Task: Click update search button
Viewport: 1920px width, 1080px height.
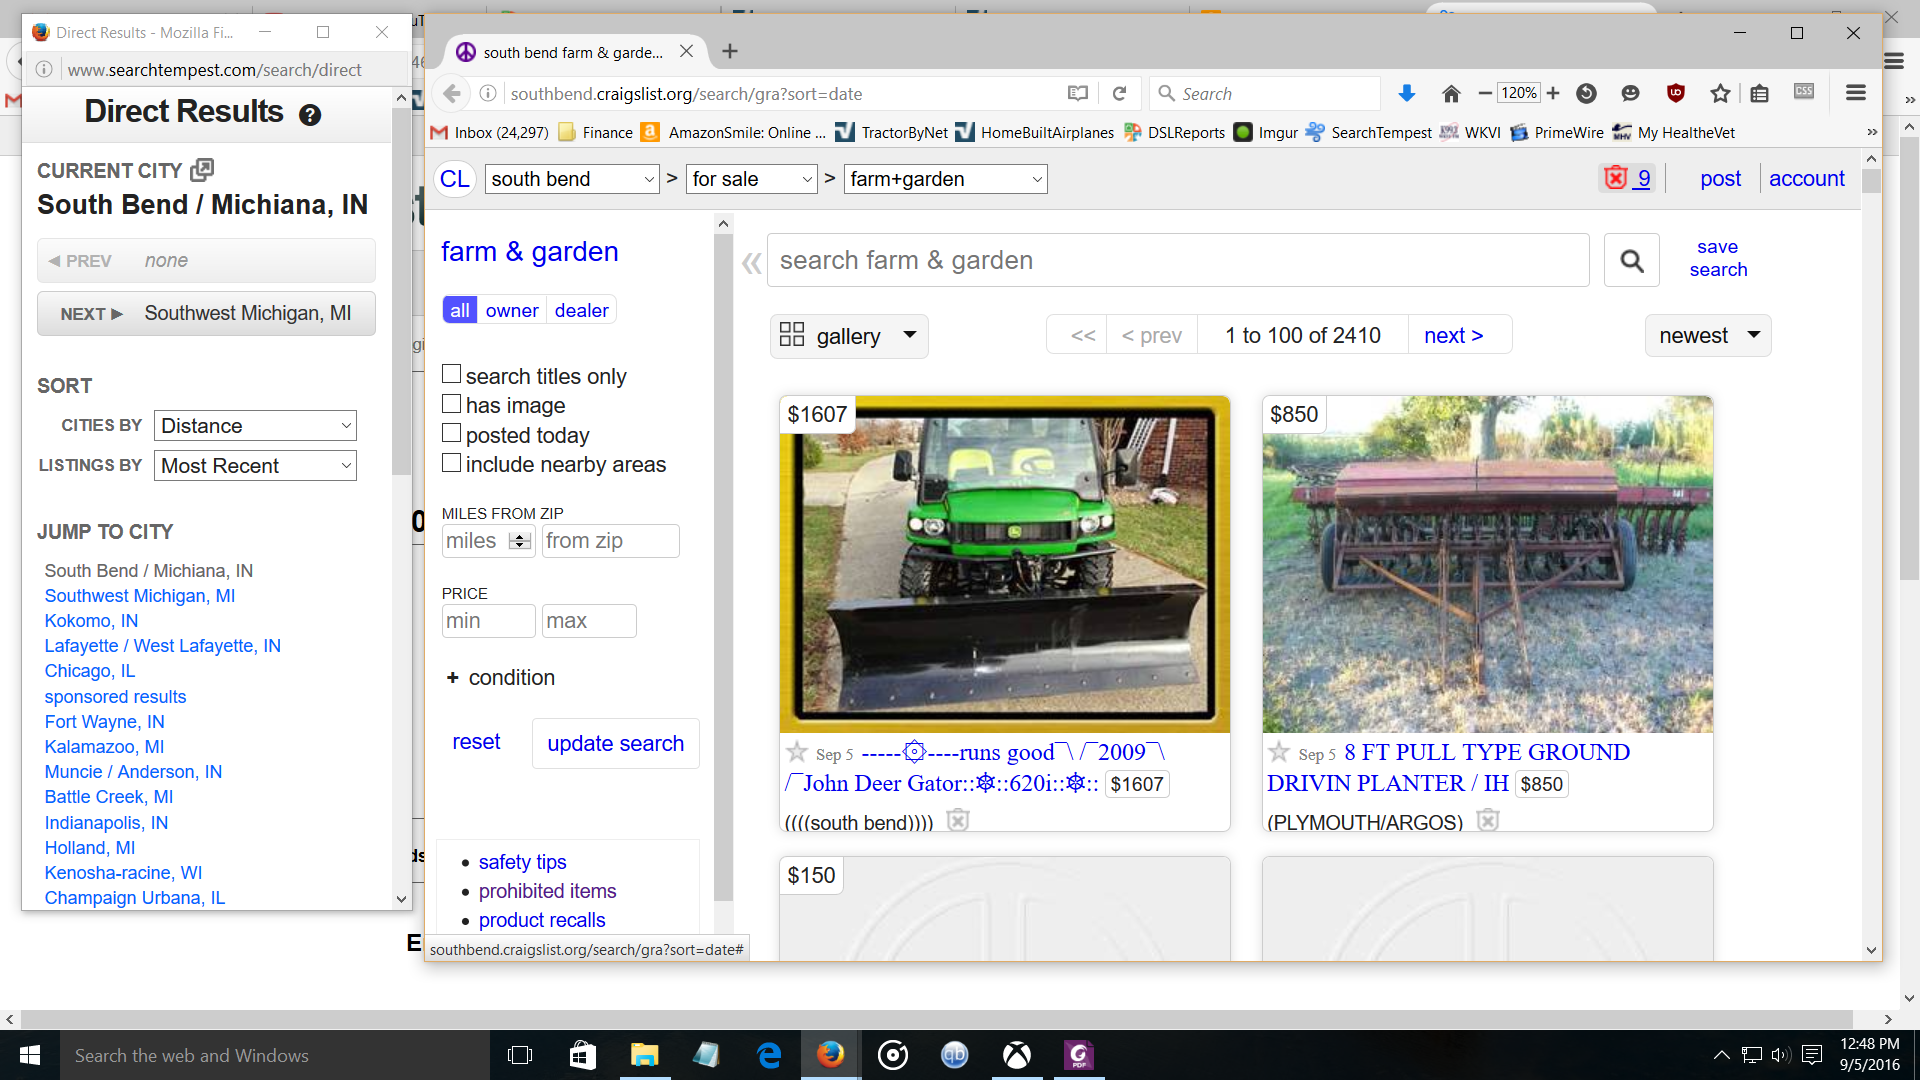Action: click(x=616, y=743)
